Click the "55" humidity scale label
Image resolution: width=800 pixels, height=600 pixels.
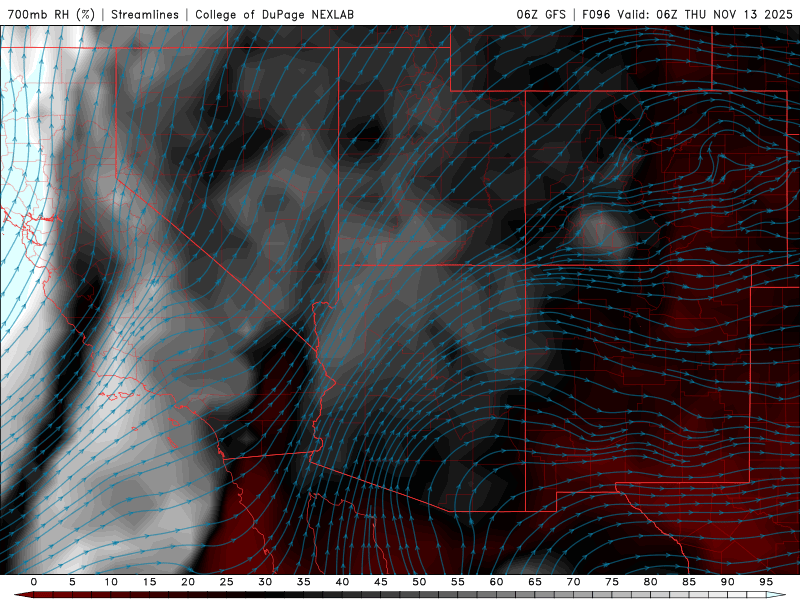pos(457,582)
